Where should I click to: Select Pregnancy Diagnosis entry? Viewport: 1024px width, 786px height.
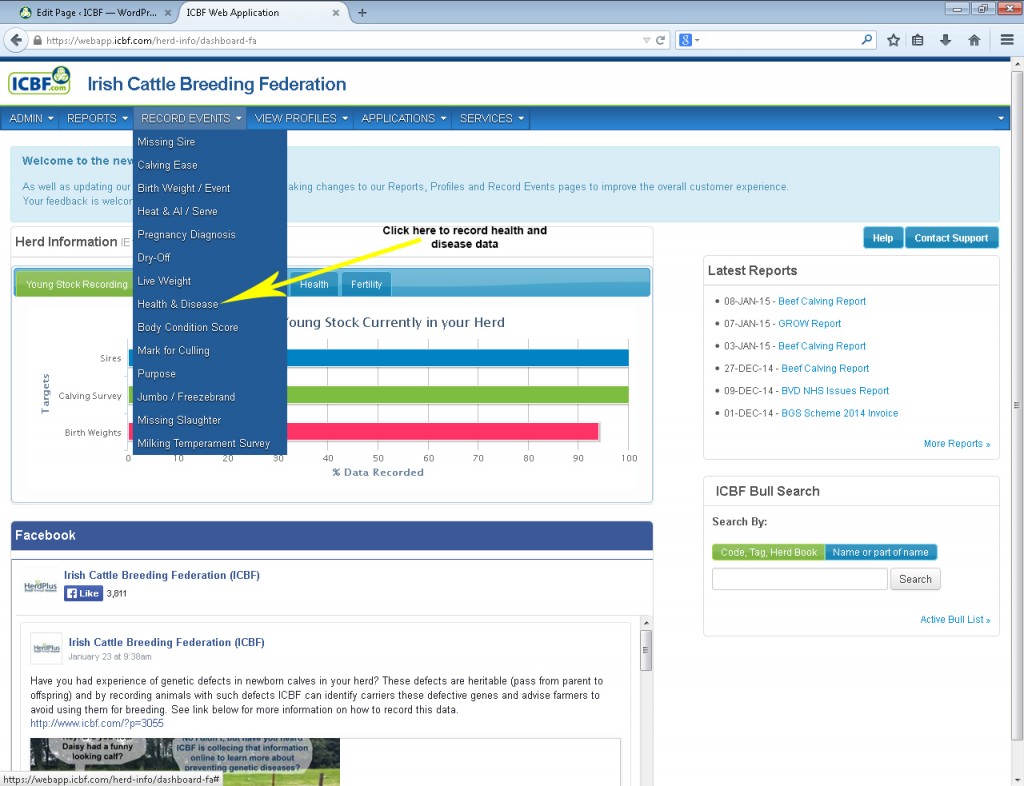(210, 234)
